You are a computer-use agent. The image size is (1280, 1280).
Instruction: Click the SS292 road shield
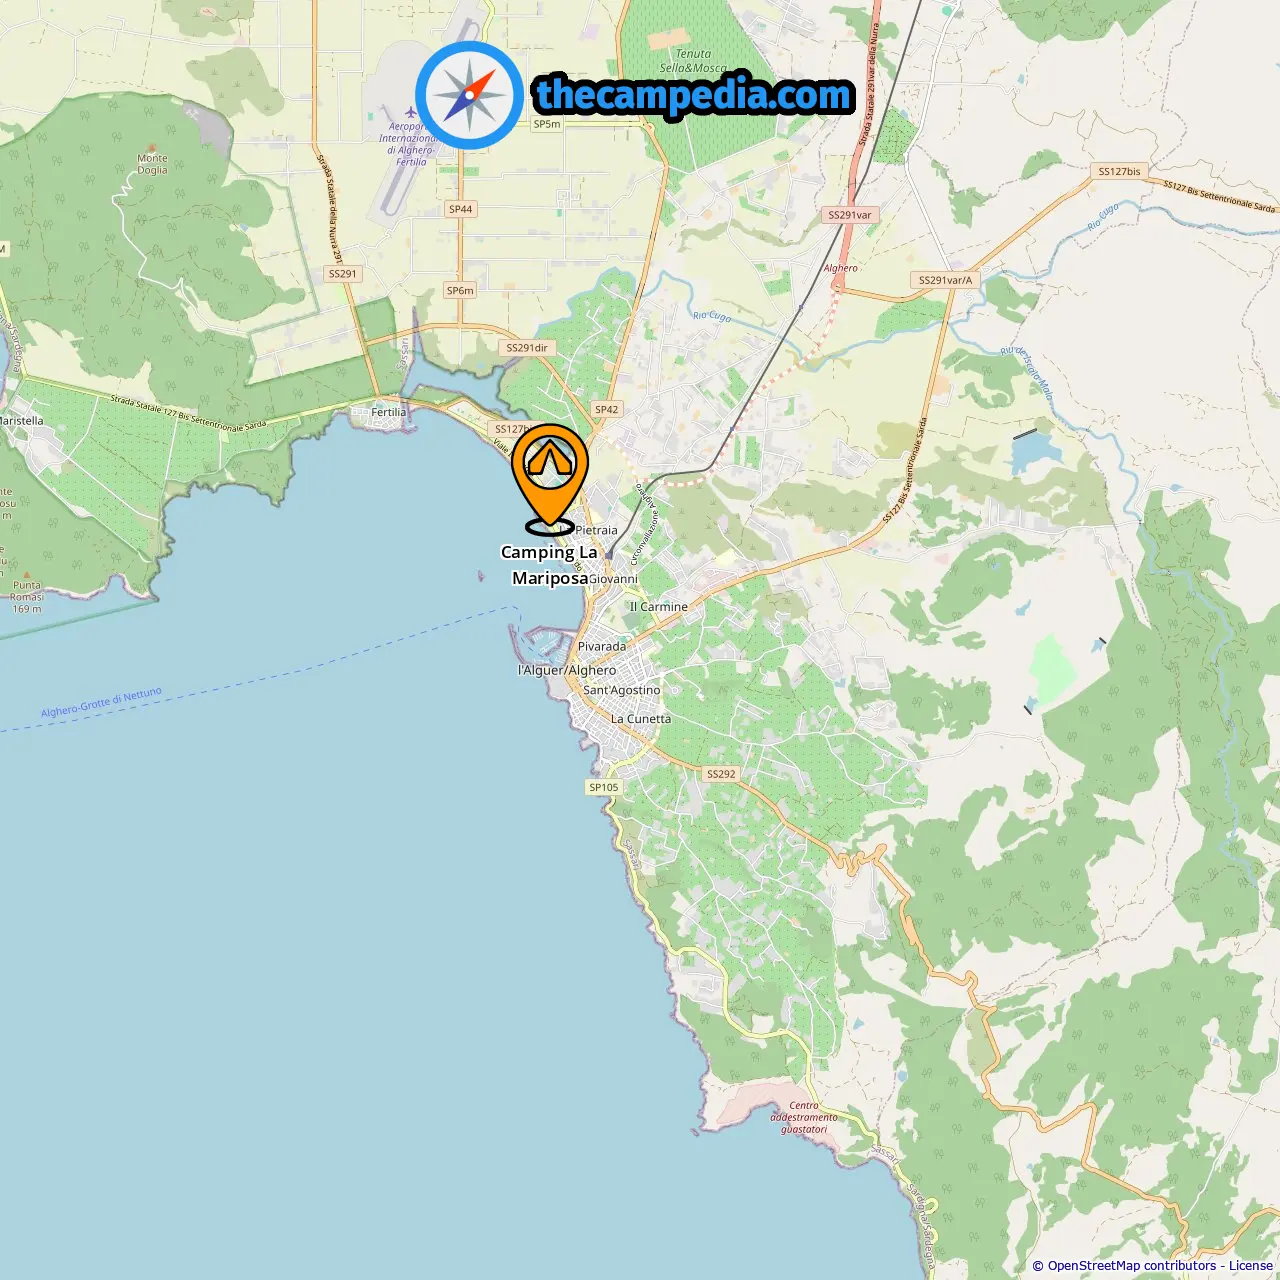[x=720, y=774]
